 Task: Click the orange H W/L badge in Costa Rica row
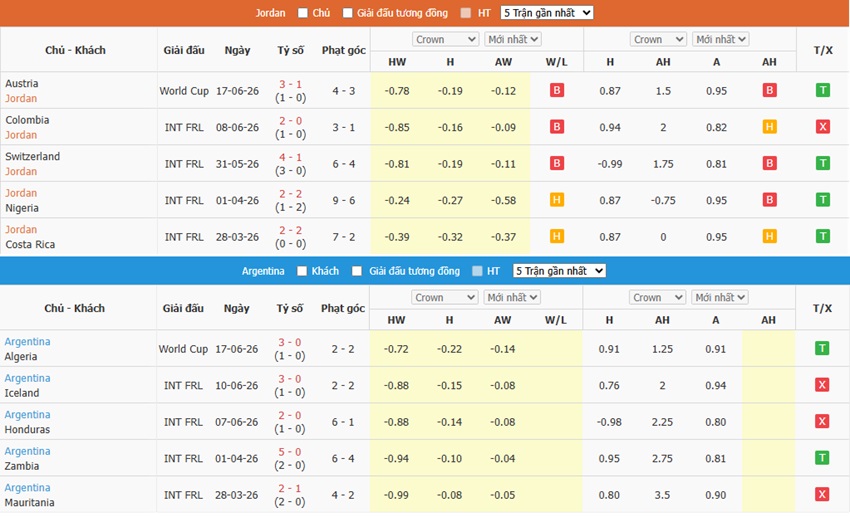pyautogui.click(x=557, y=236)
